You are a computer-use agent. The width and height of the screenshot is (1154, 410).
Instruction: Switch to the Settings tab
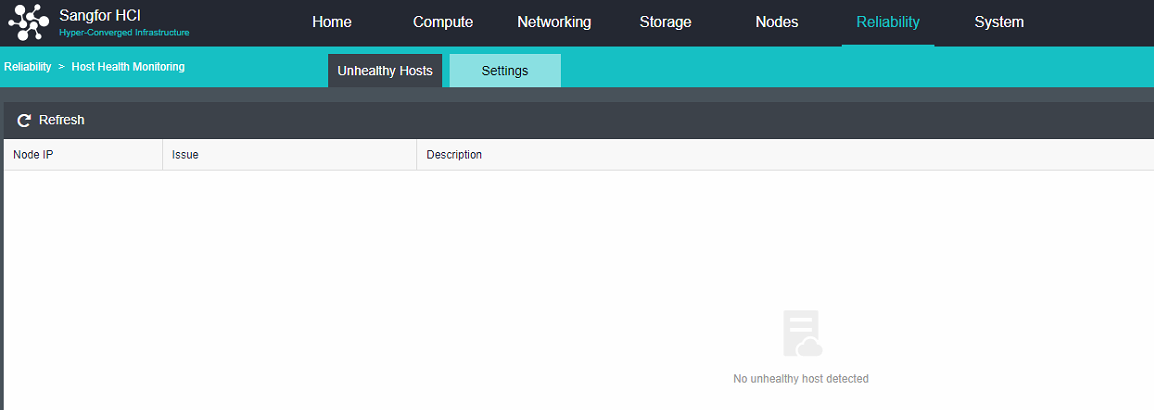[x=505, y=71]
